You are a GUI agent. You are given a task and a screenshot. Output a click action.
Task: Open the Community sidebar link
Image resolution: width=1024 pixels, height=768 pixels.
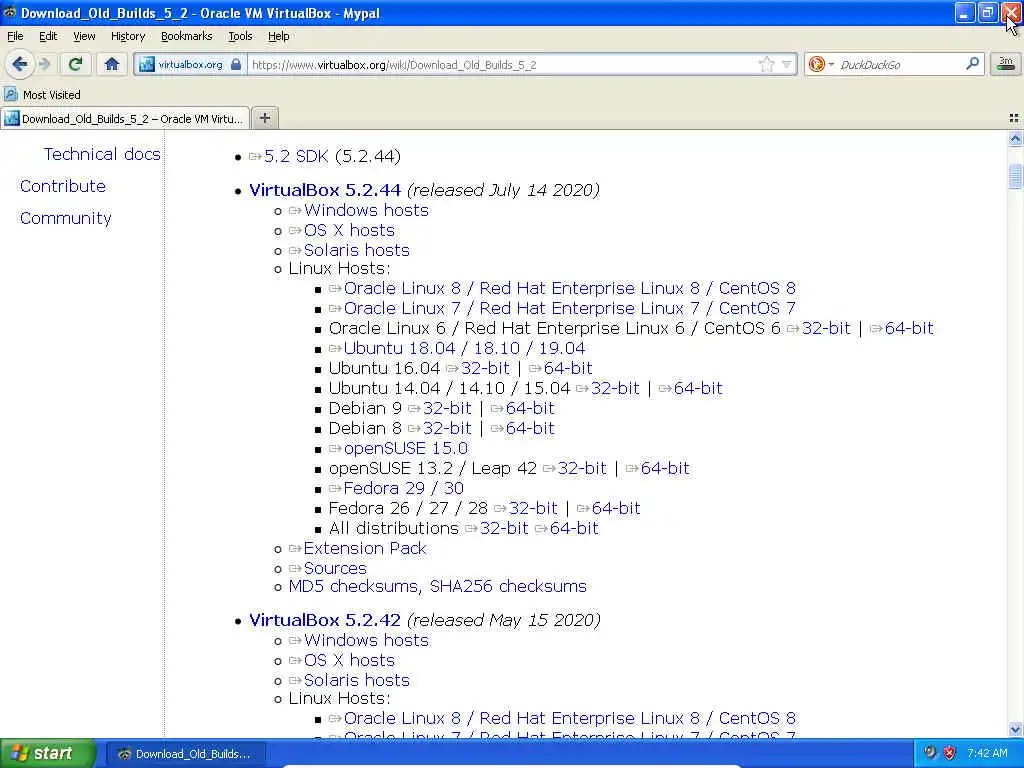coord(65,218)
